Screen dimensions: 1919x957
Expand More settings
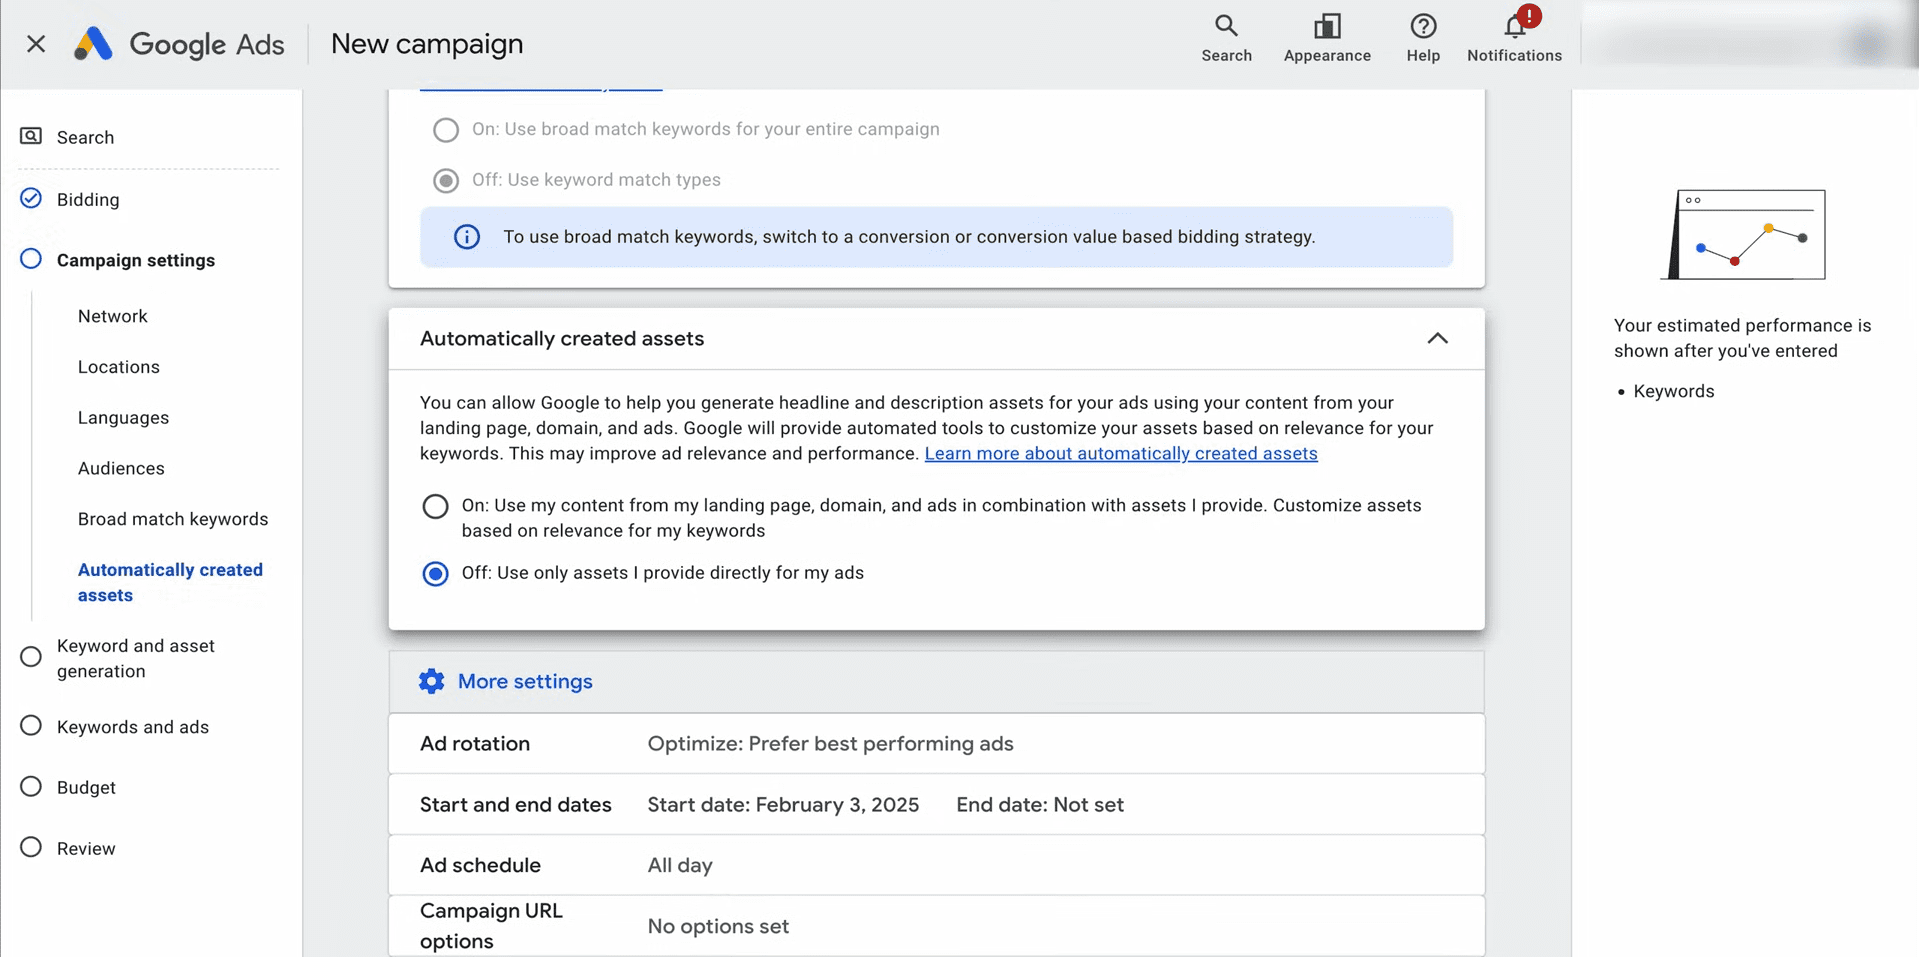click(x=524, y=681)
